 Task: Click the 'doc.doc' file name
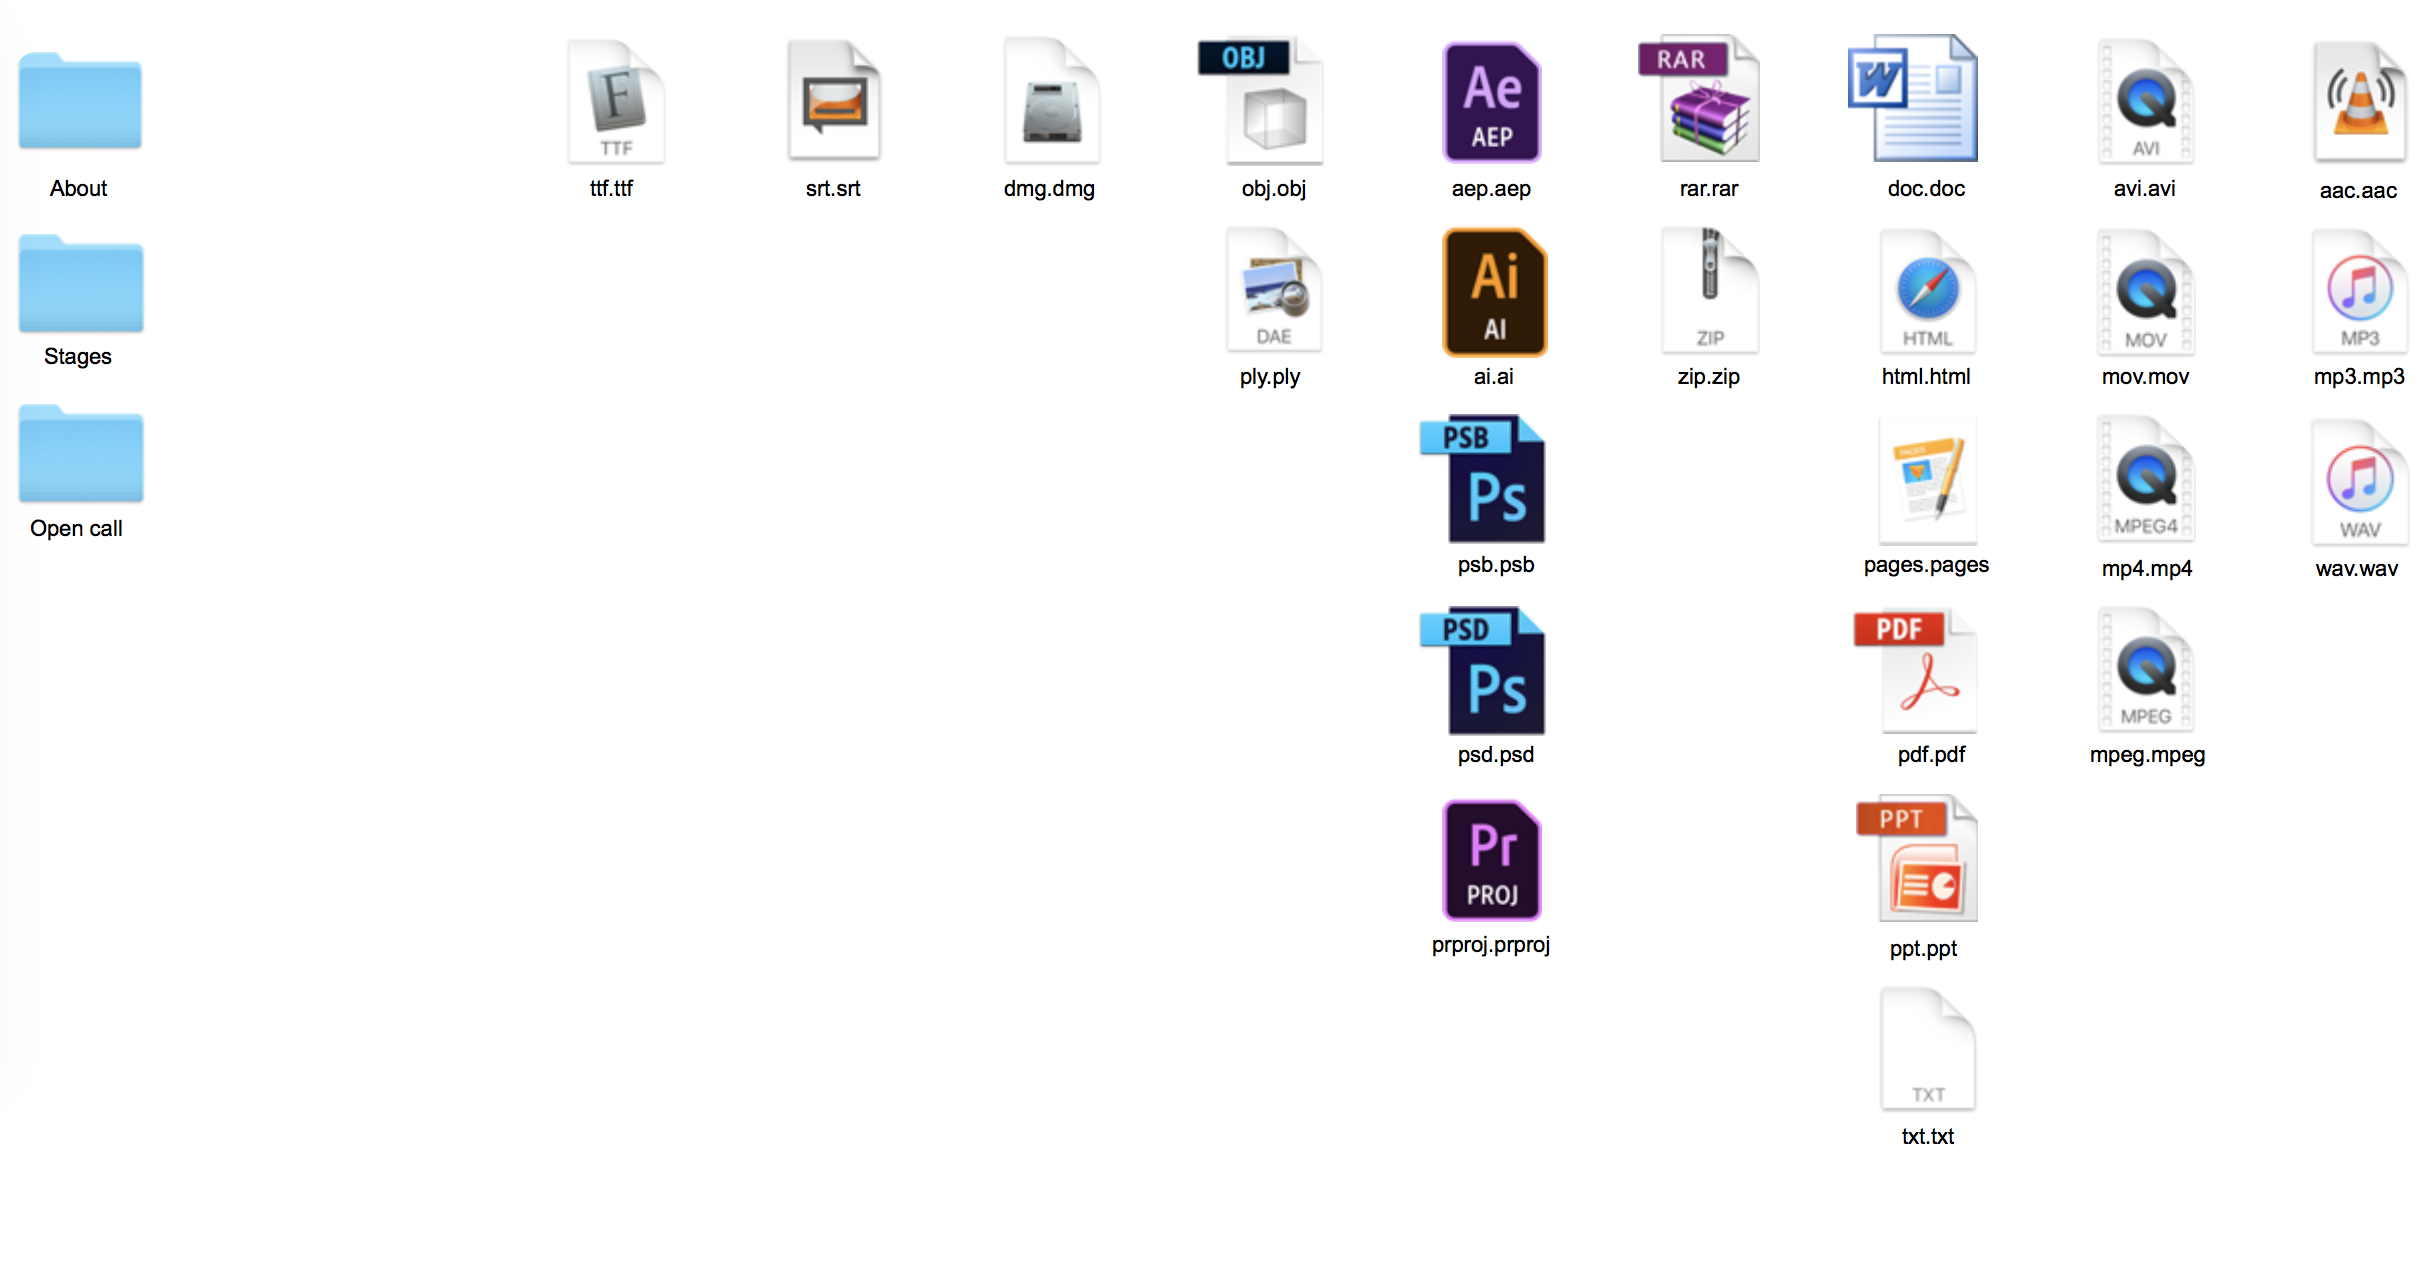pos(1926,188)
